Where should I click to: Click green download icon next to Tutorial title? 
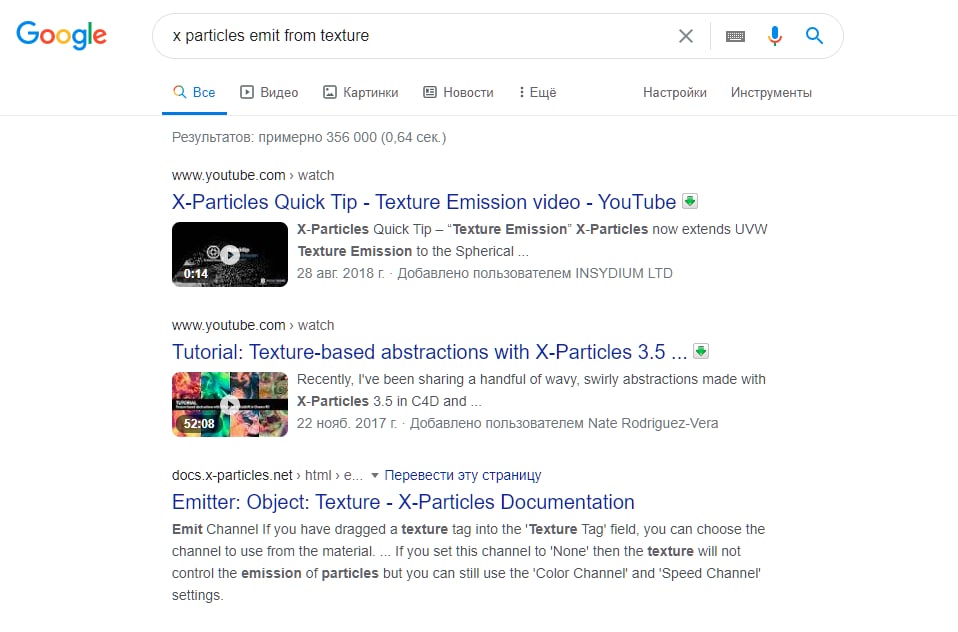(701, 351)
